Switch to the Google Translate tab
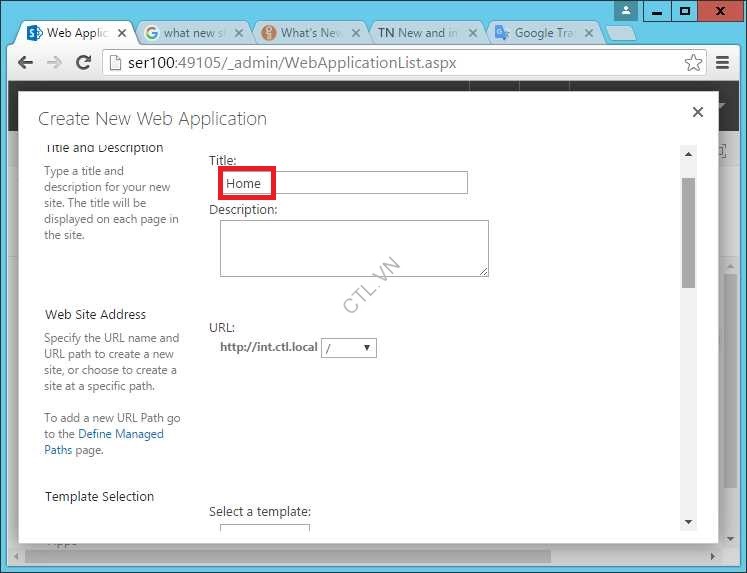Viewport: 747px width, 573px height. pos(540,33)
